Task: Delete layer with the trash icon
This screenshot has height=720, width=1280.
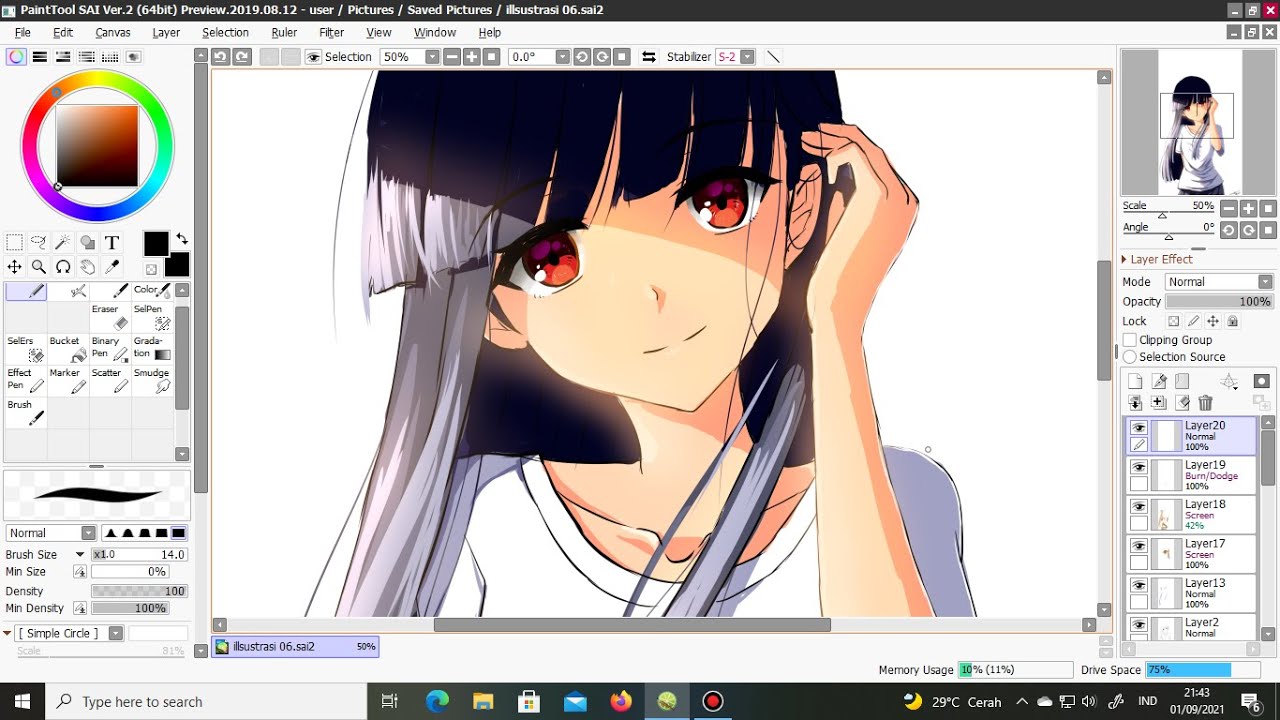Action: [1206, 403]
